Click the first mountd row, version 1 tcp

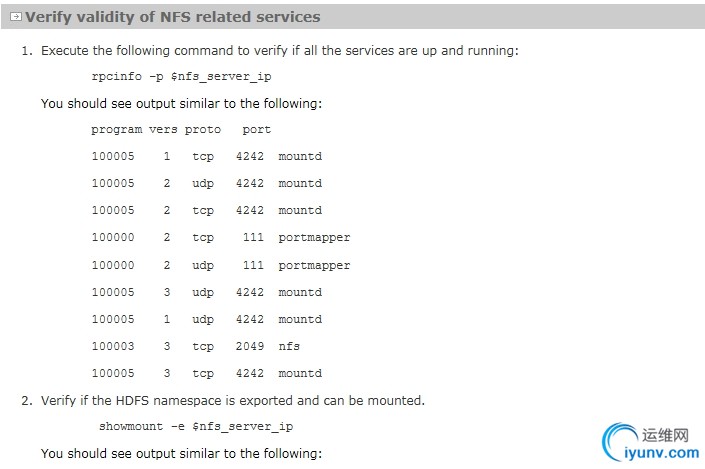[x=207, y=156]
